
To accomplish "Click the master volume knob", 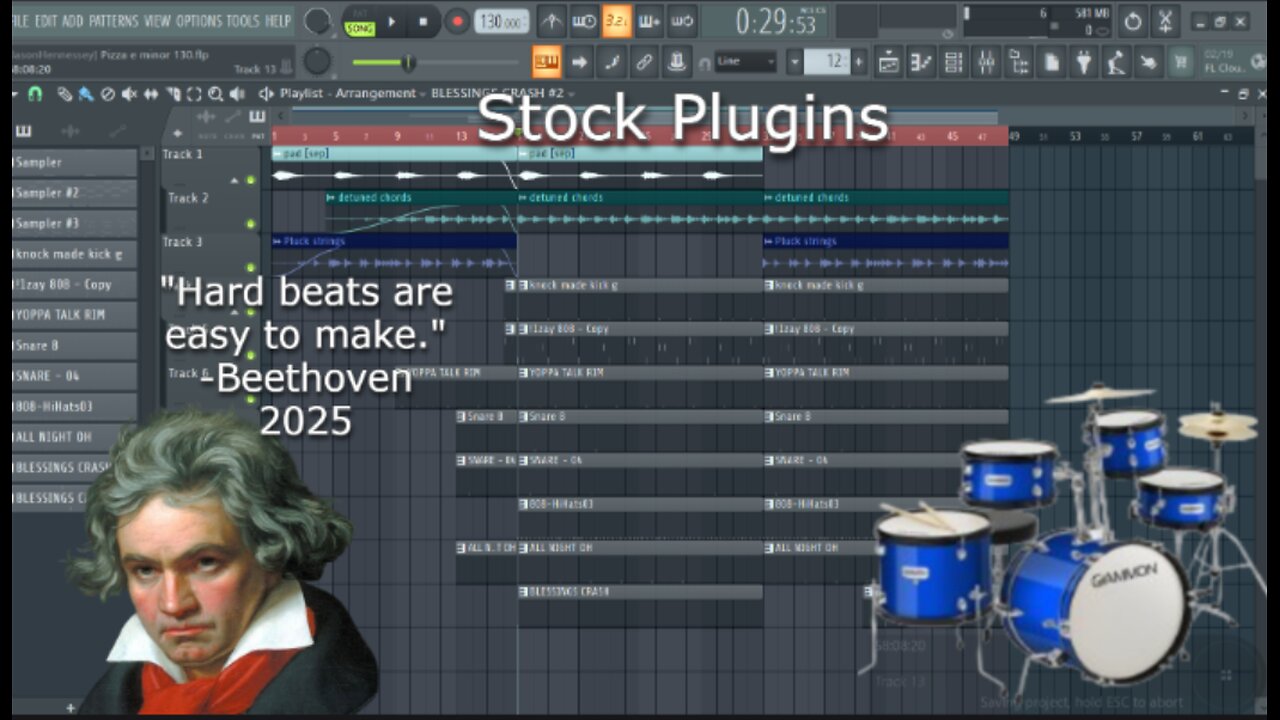I will pyautogui.click(x=318, y=21).
